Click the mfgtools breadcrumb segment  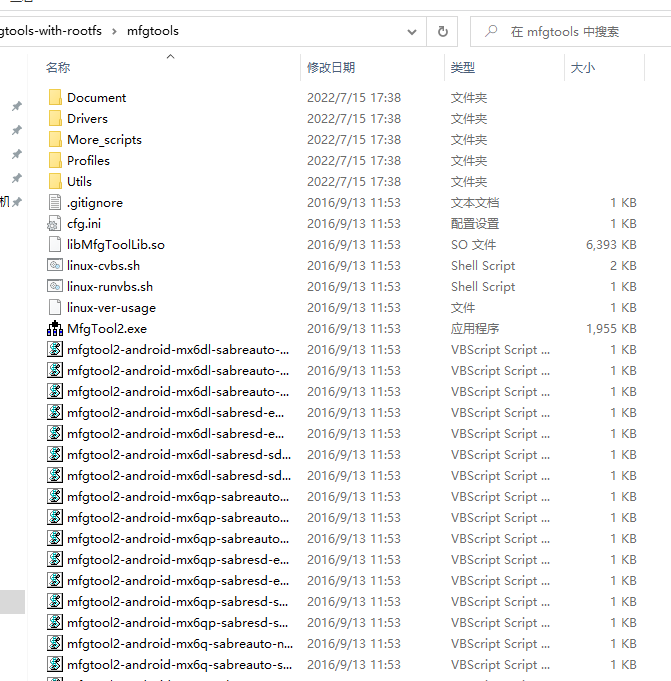click(153, 31)
